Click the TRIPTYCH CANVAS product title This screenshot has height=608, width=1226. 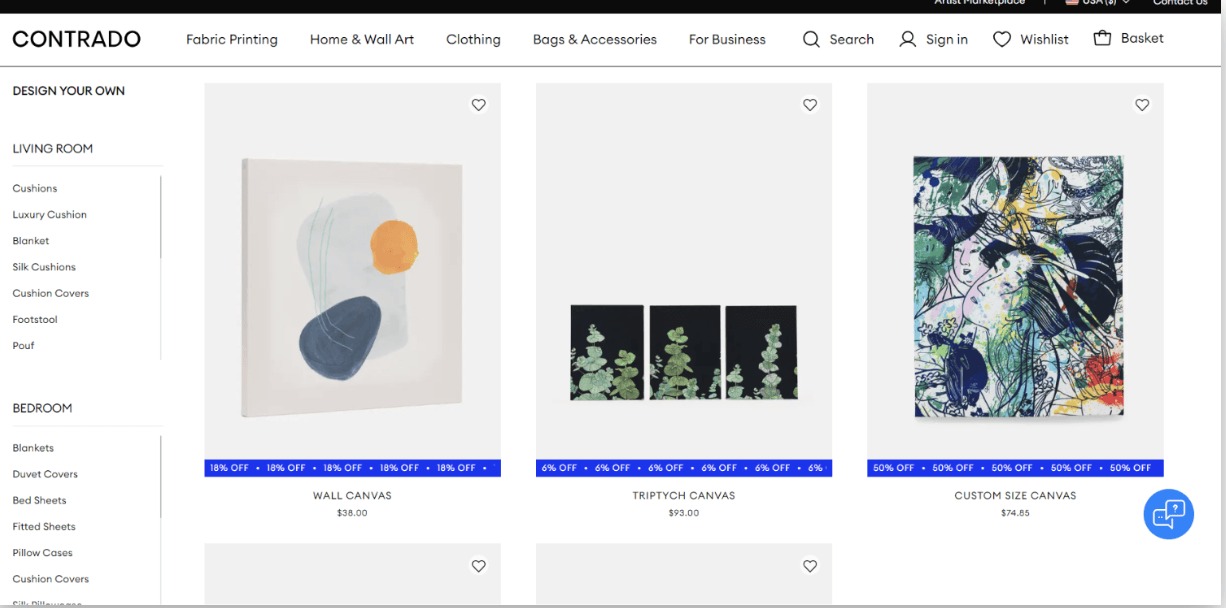(x=684, y=495)
